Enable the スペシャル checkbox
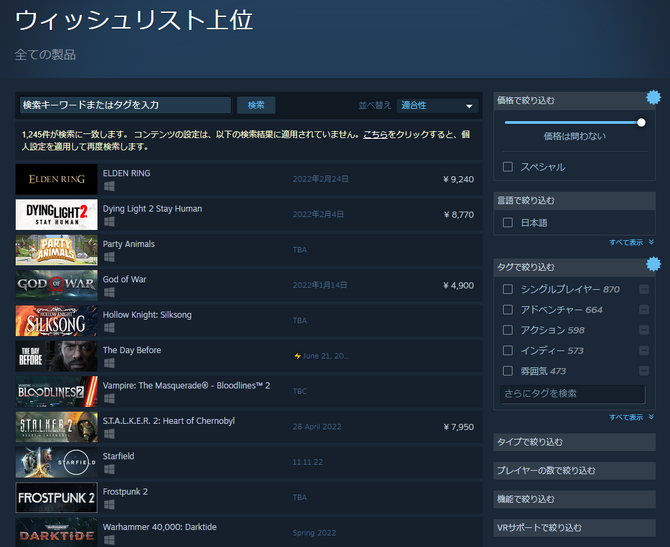The width and height of the screenshot is (670, 547). pyautogui.click(x=508, y=167)
